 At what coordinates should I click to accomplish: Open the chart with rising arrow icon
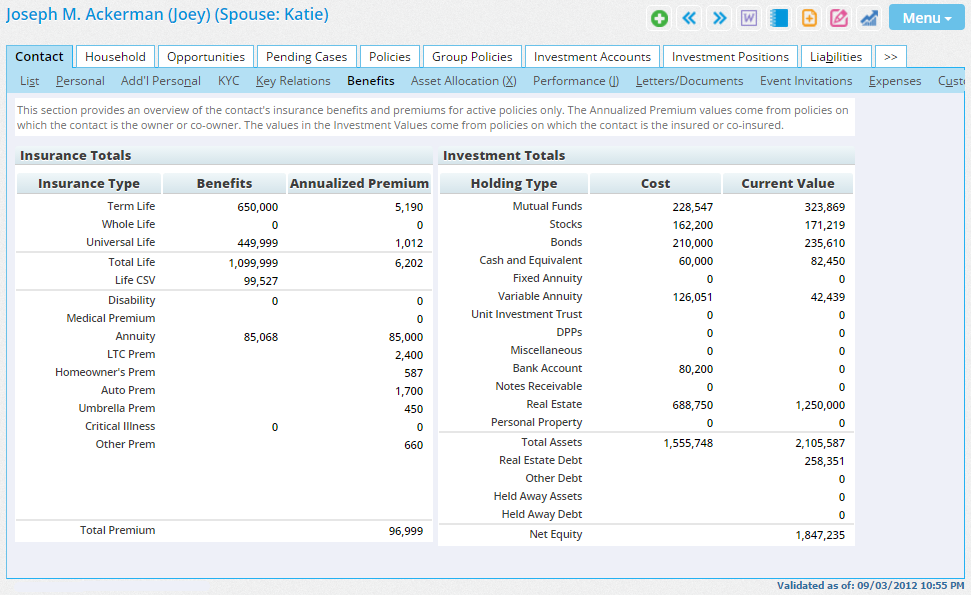click(x=869, y=18)
